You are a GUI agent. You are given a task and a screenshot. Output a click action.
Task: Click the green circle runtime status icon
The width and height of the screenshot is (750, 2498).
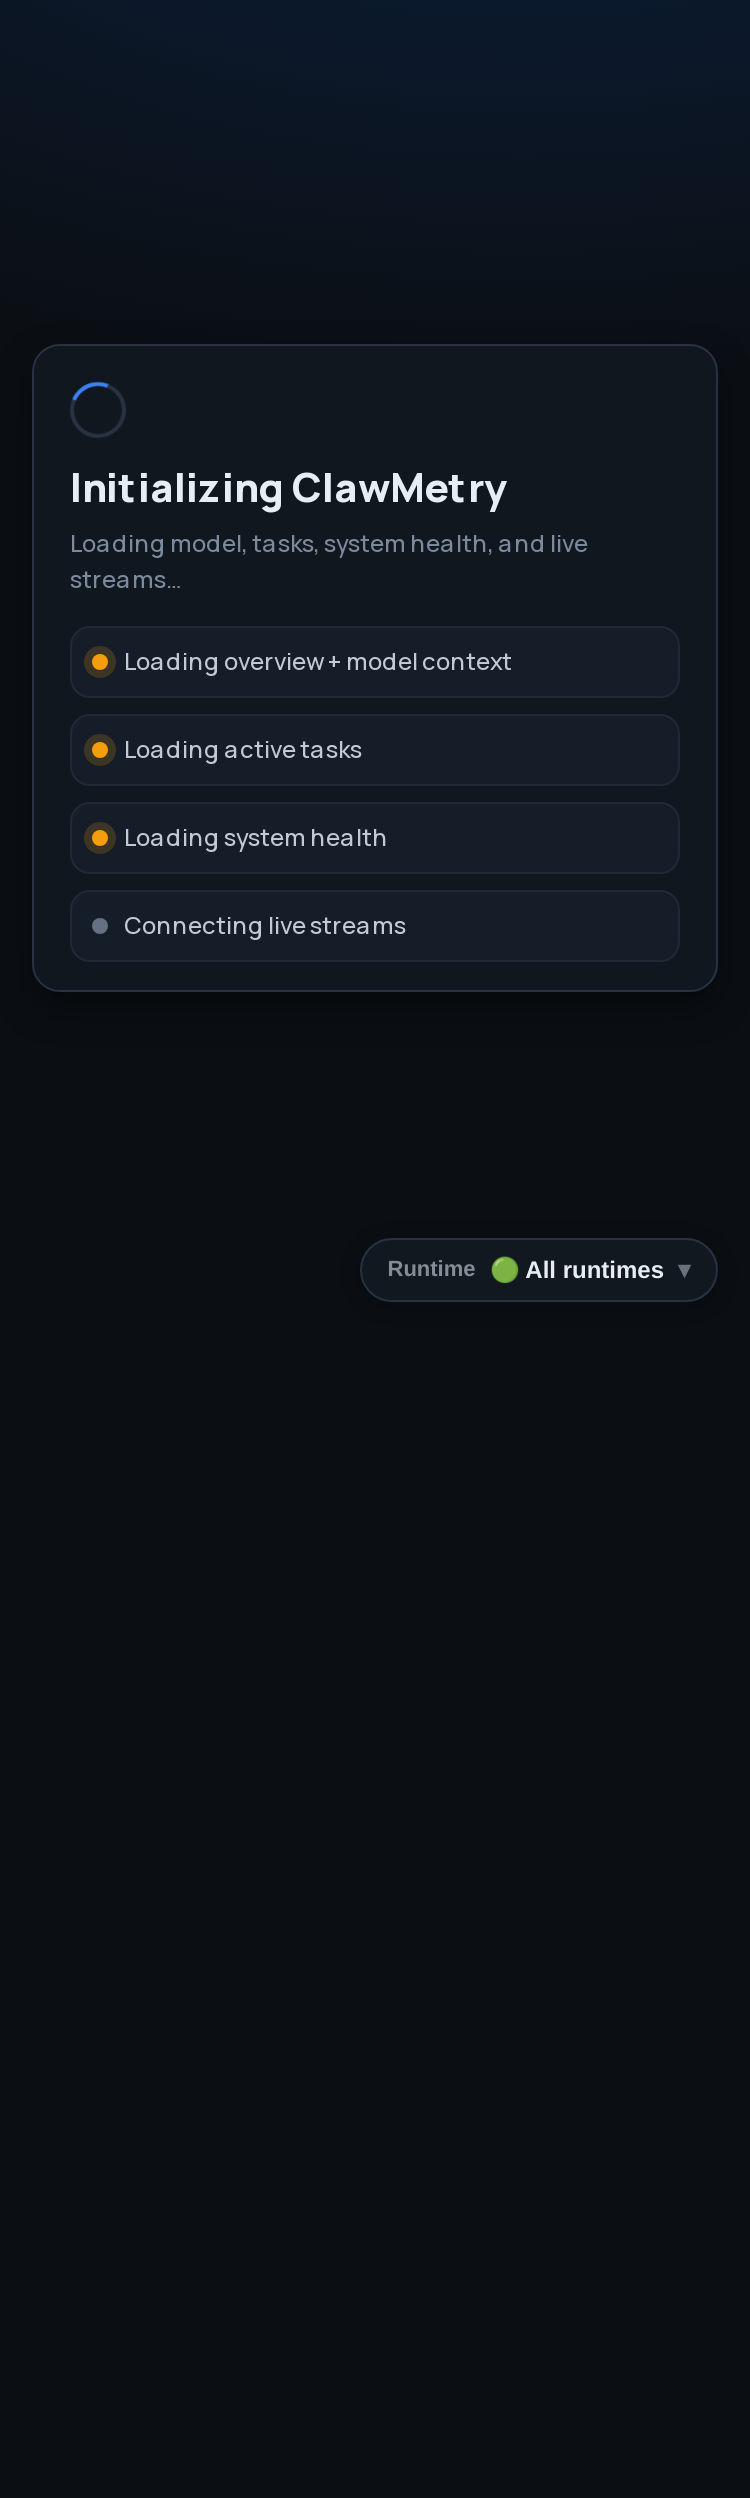[x=505, y=1270]
